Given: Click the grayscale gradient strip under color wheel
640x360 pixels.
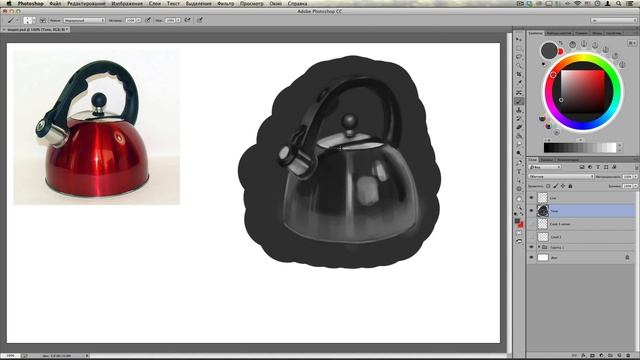Looking at the screenshot, I should 580,148.
